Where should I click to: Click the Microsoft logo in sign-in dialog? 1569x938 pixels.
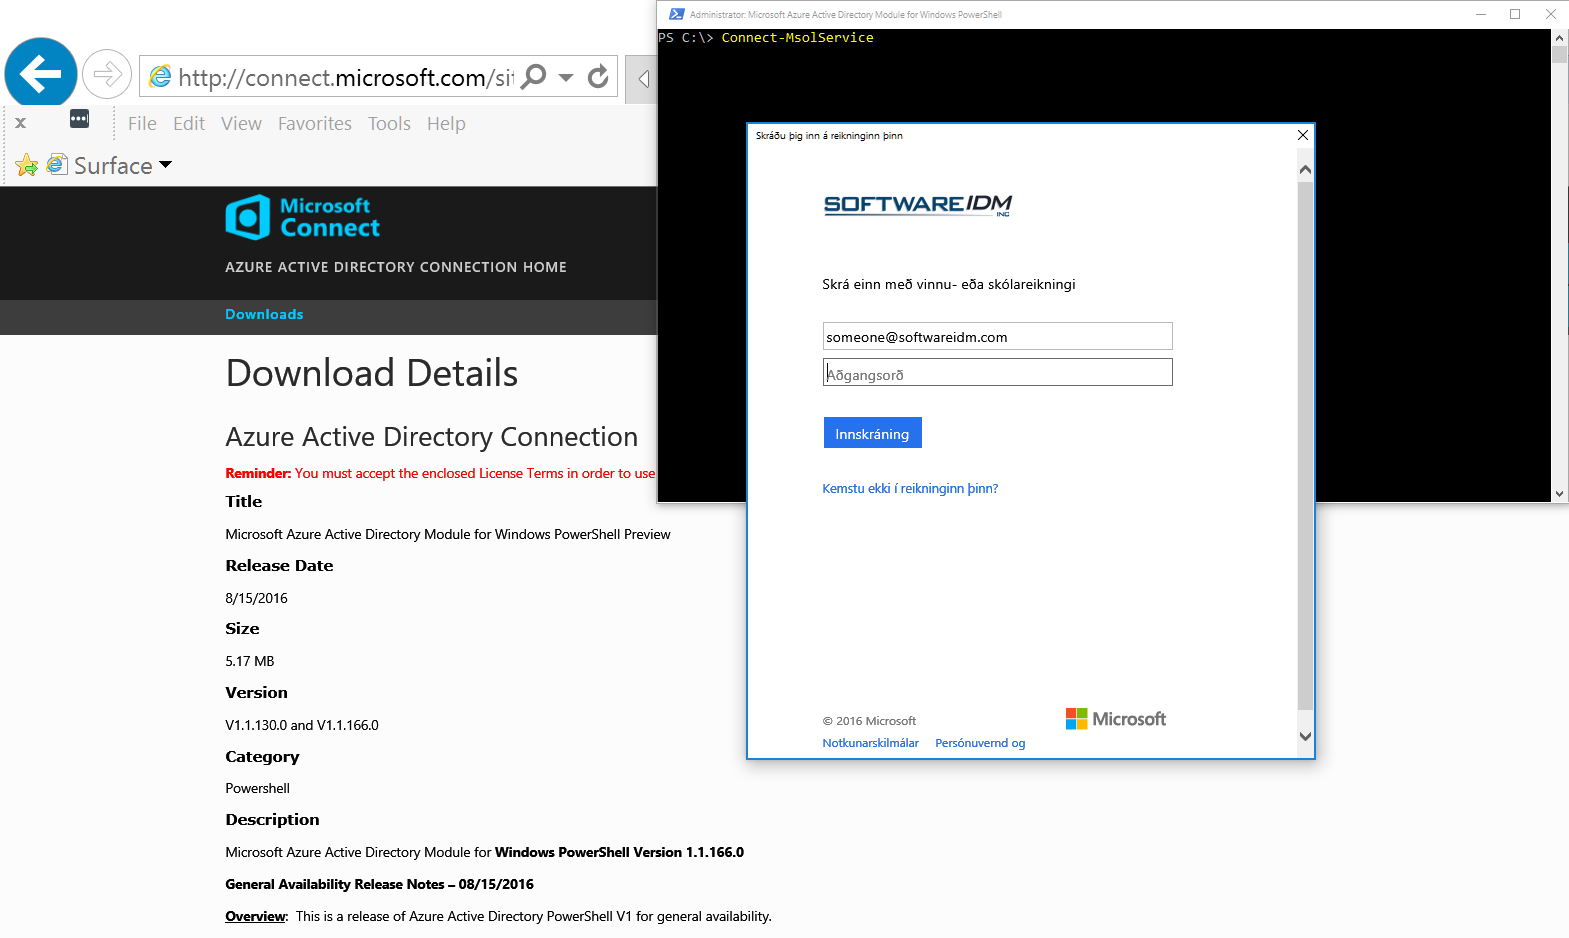pos(1116,719)
